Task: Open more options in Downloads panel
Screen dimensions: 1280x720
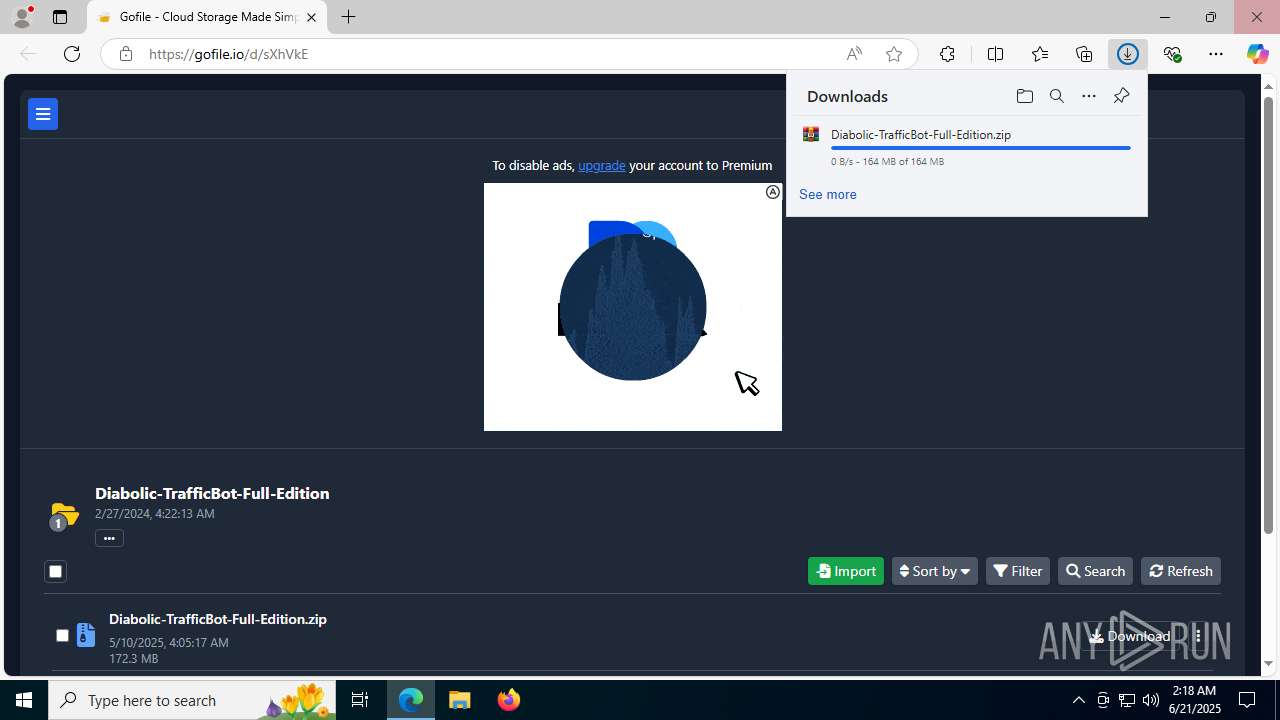Action: point(1089,96)
